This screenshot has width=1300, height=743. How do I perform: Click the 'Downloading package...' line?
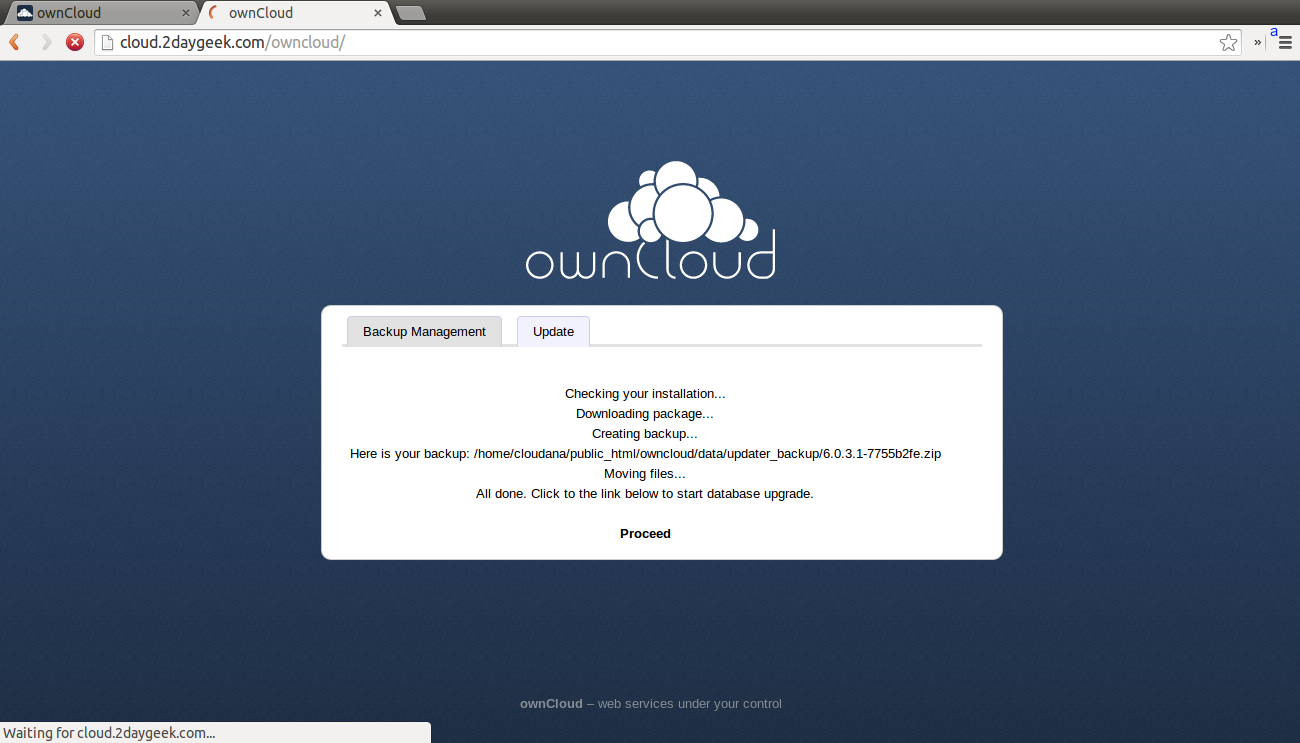point(645,413)
